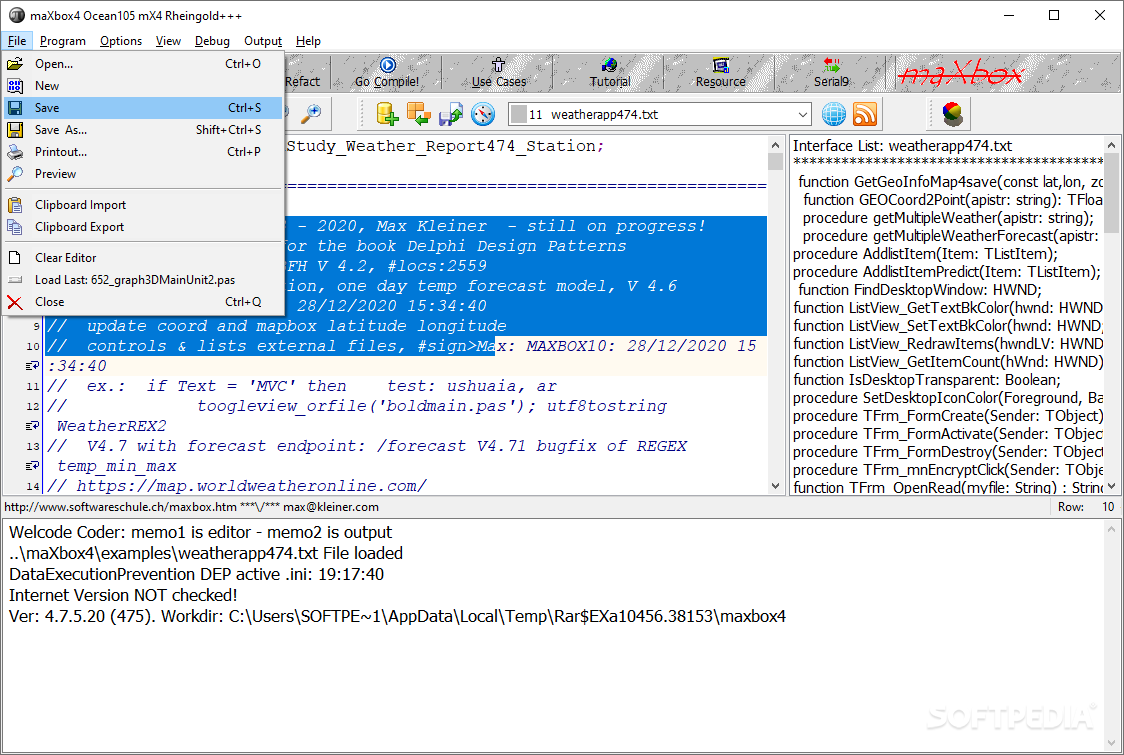This screenshot has height=755, width=1124.
Task: Click 'function IsDesktopTransparent: Boolean;' entry
Action: (x=927, y=380)
